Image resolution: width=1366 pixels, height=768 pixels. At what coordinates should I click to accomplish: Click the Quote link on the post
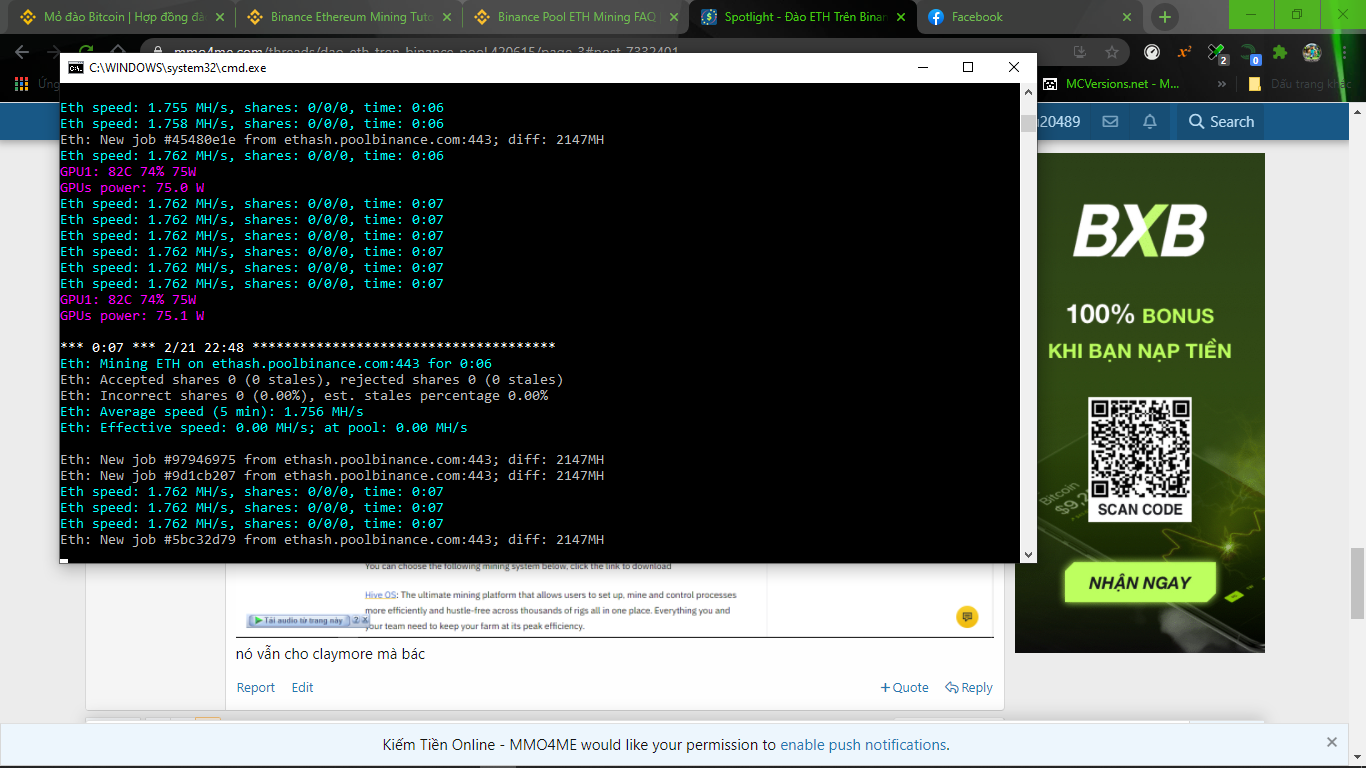pyautogui.click(x=904, y=687)
